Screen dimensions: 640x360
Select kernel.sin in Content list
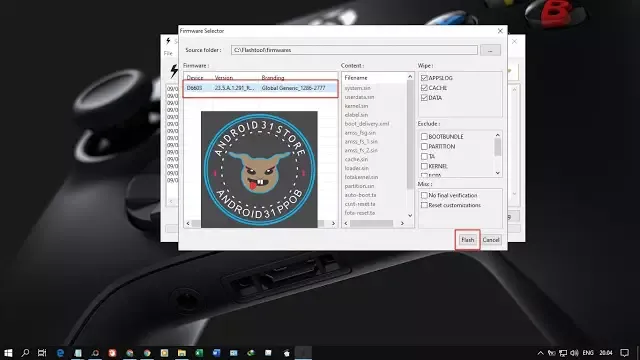[x=356, y=106]
